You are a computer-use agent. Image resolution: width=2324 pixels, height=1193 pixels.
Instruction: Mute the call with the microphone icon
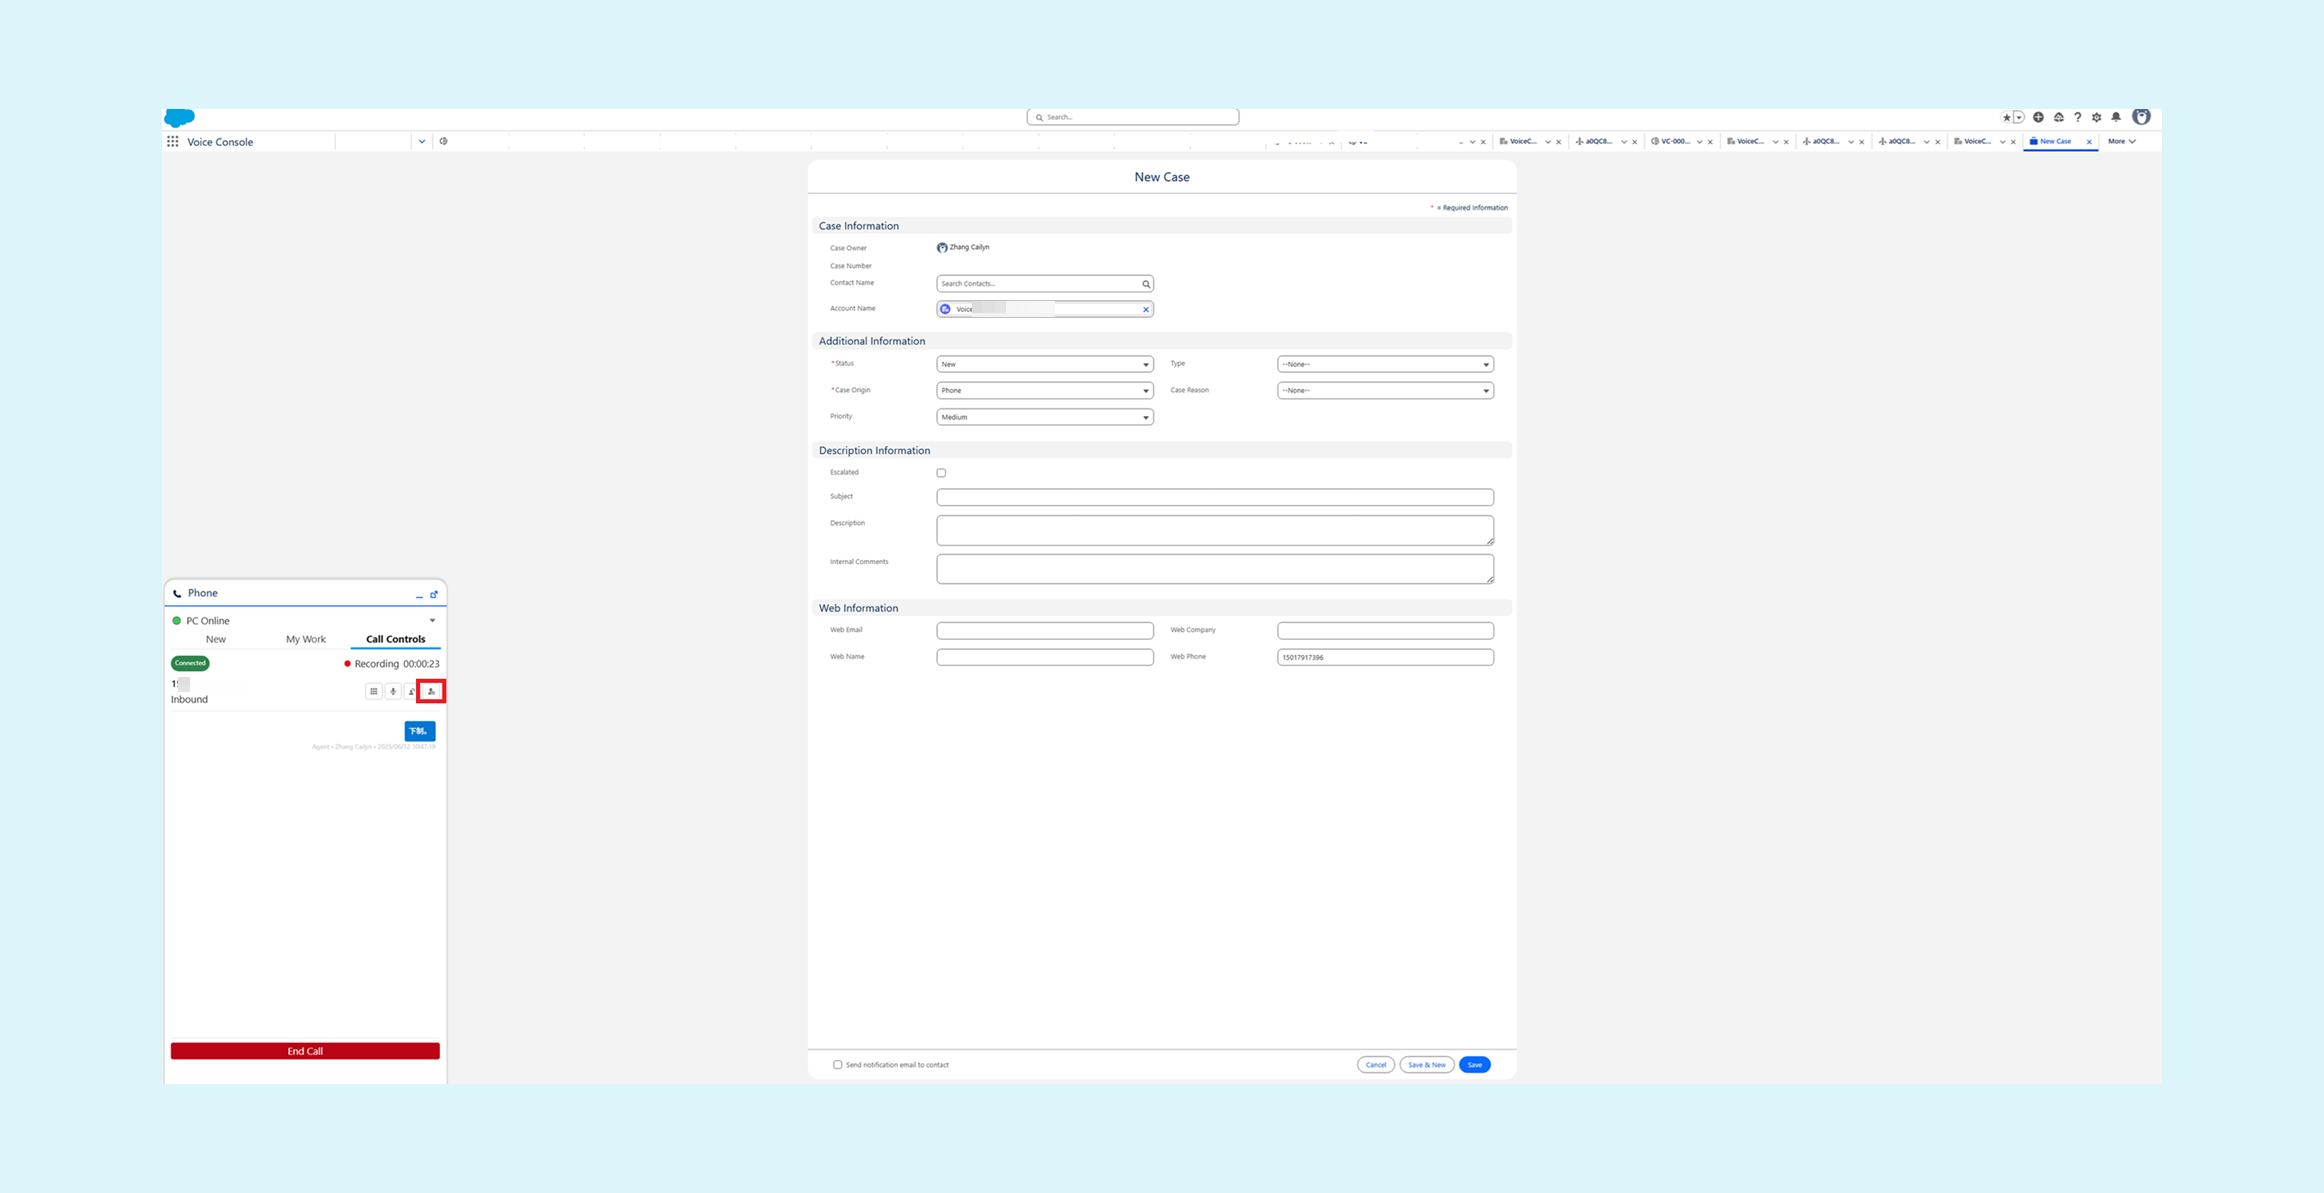[x=393, y=691]
